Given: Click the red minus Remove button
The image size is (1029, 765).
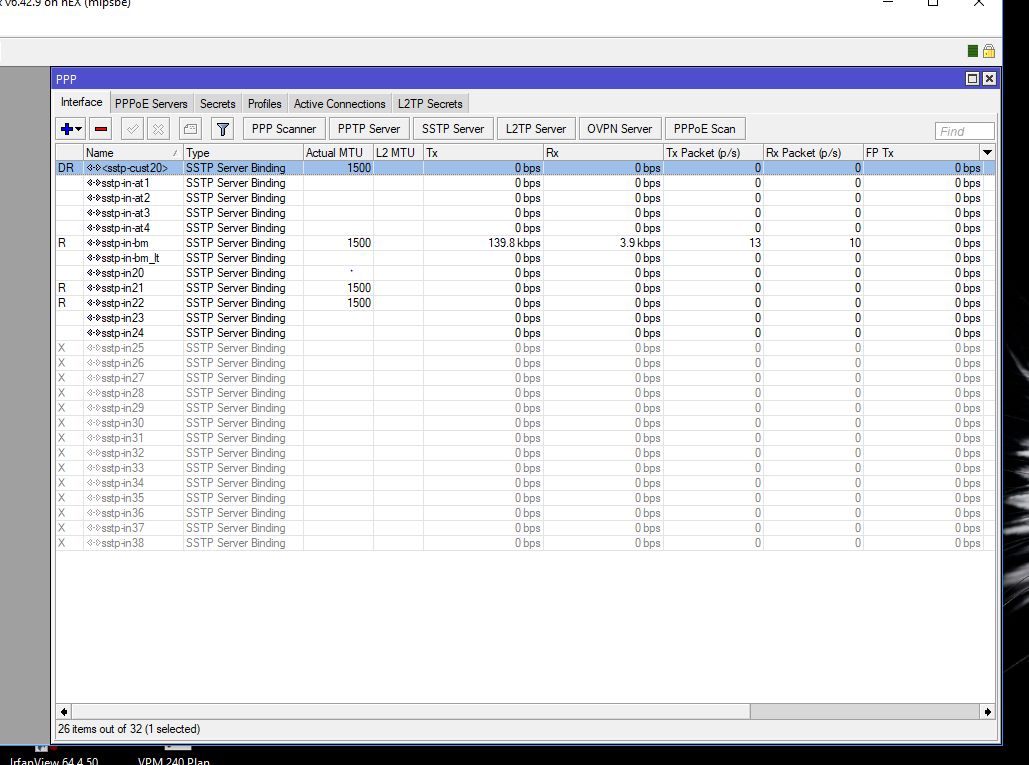Looking at the screenshot, I should coord(101,129).
